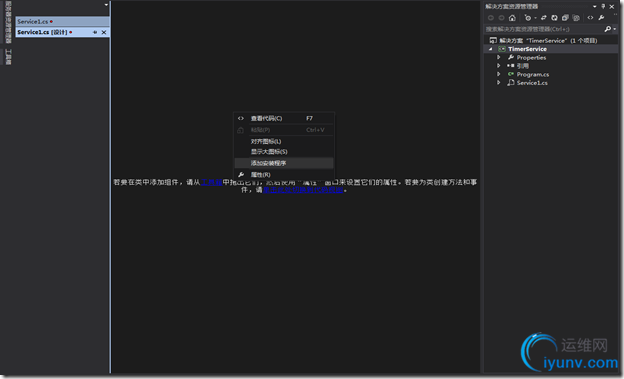
Task: Open Solution Explorer window position dropdown
Action: pyautogui.click(x=595, y=6)
